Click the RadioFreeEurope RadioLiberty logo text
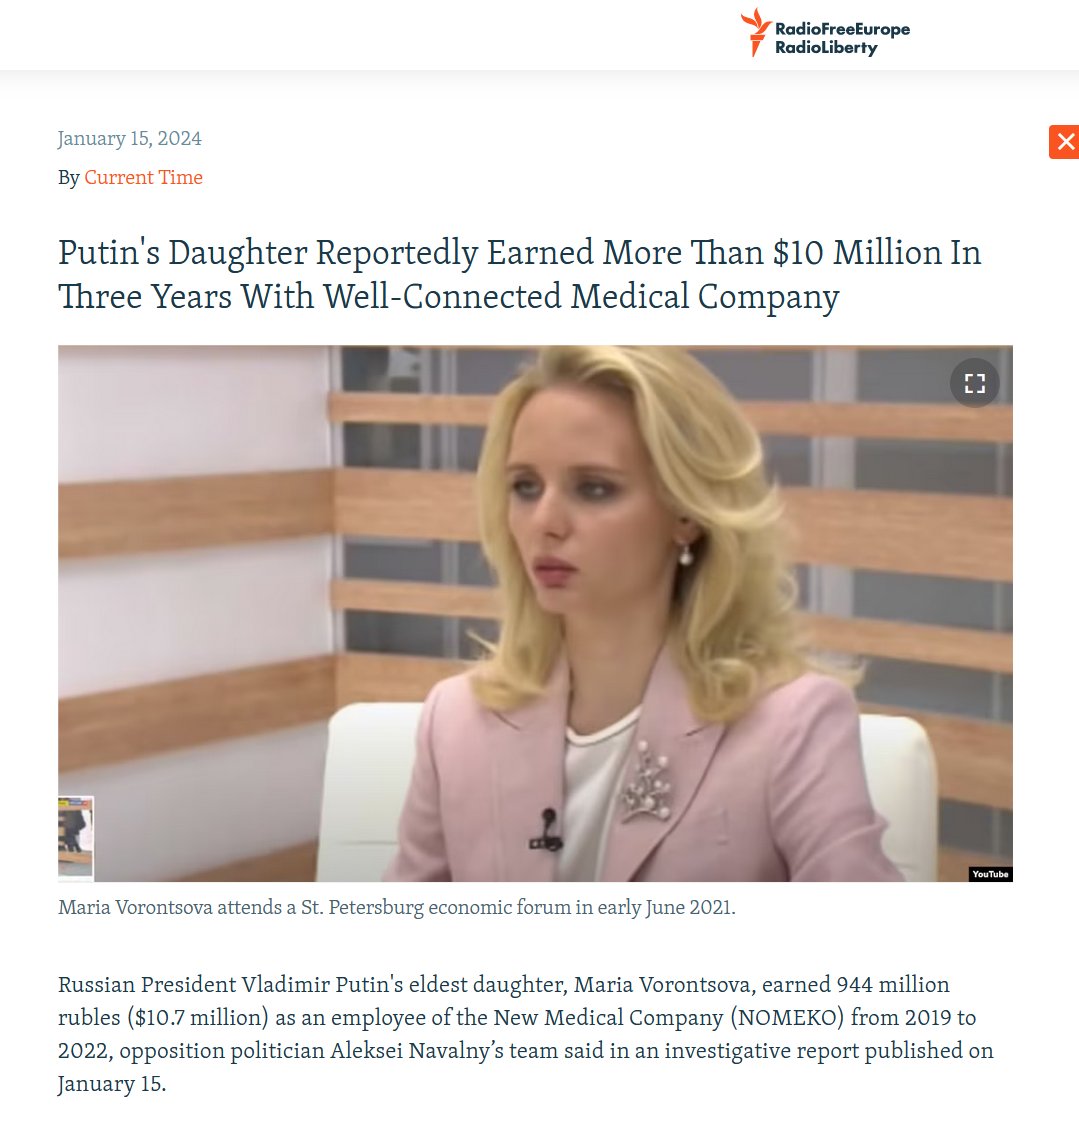This screenshot has height=1123, width=1079. [x=842, y=39]
